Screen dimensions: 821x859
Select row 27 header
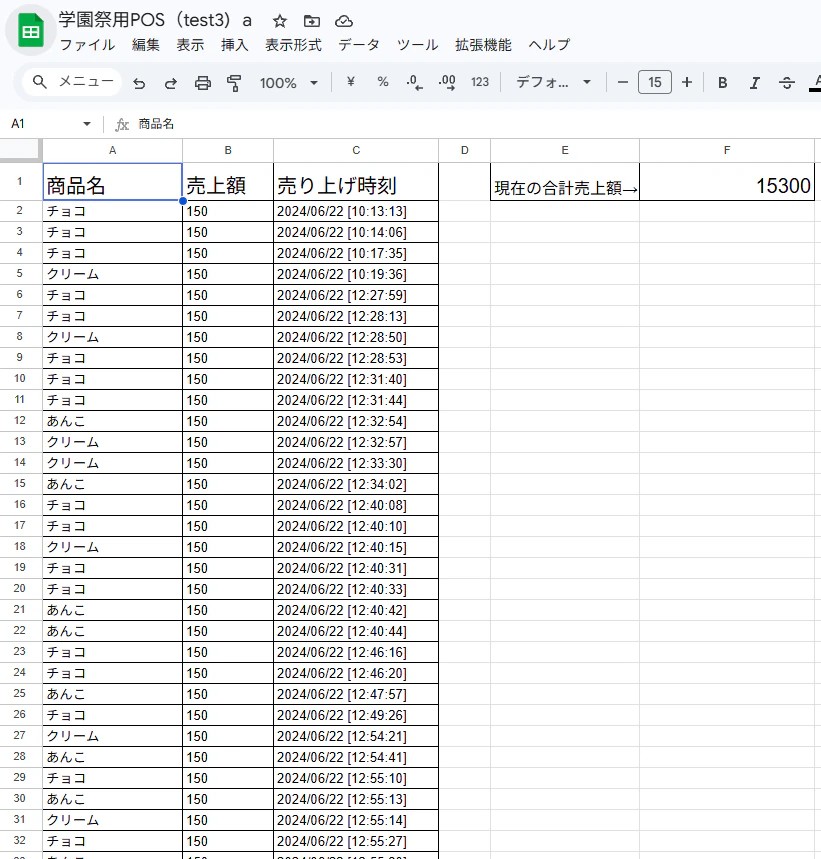point(20,736)
